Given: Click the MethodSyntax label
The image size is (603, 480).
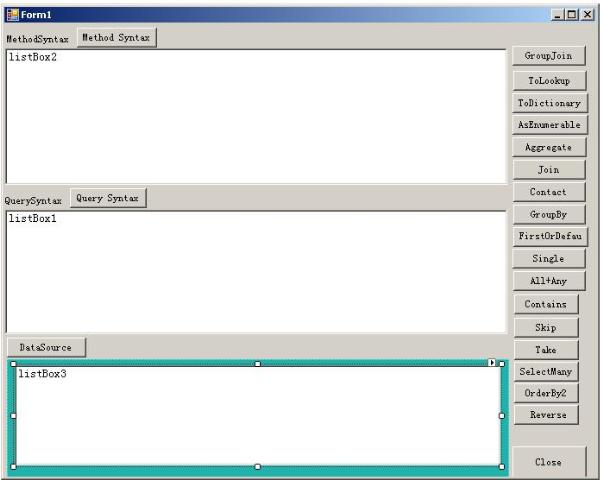Looking at the screenshot, I should tap(37, 39).
